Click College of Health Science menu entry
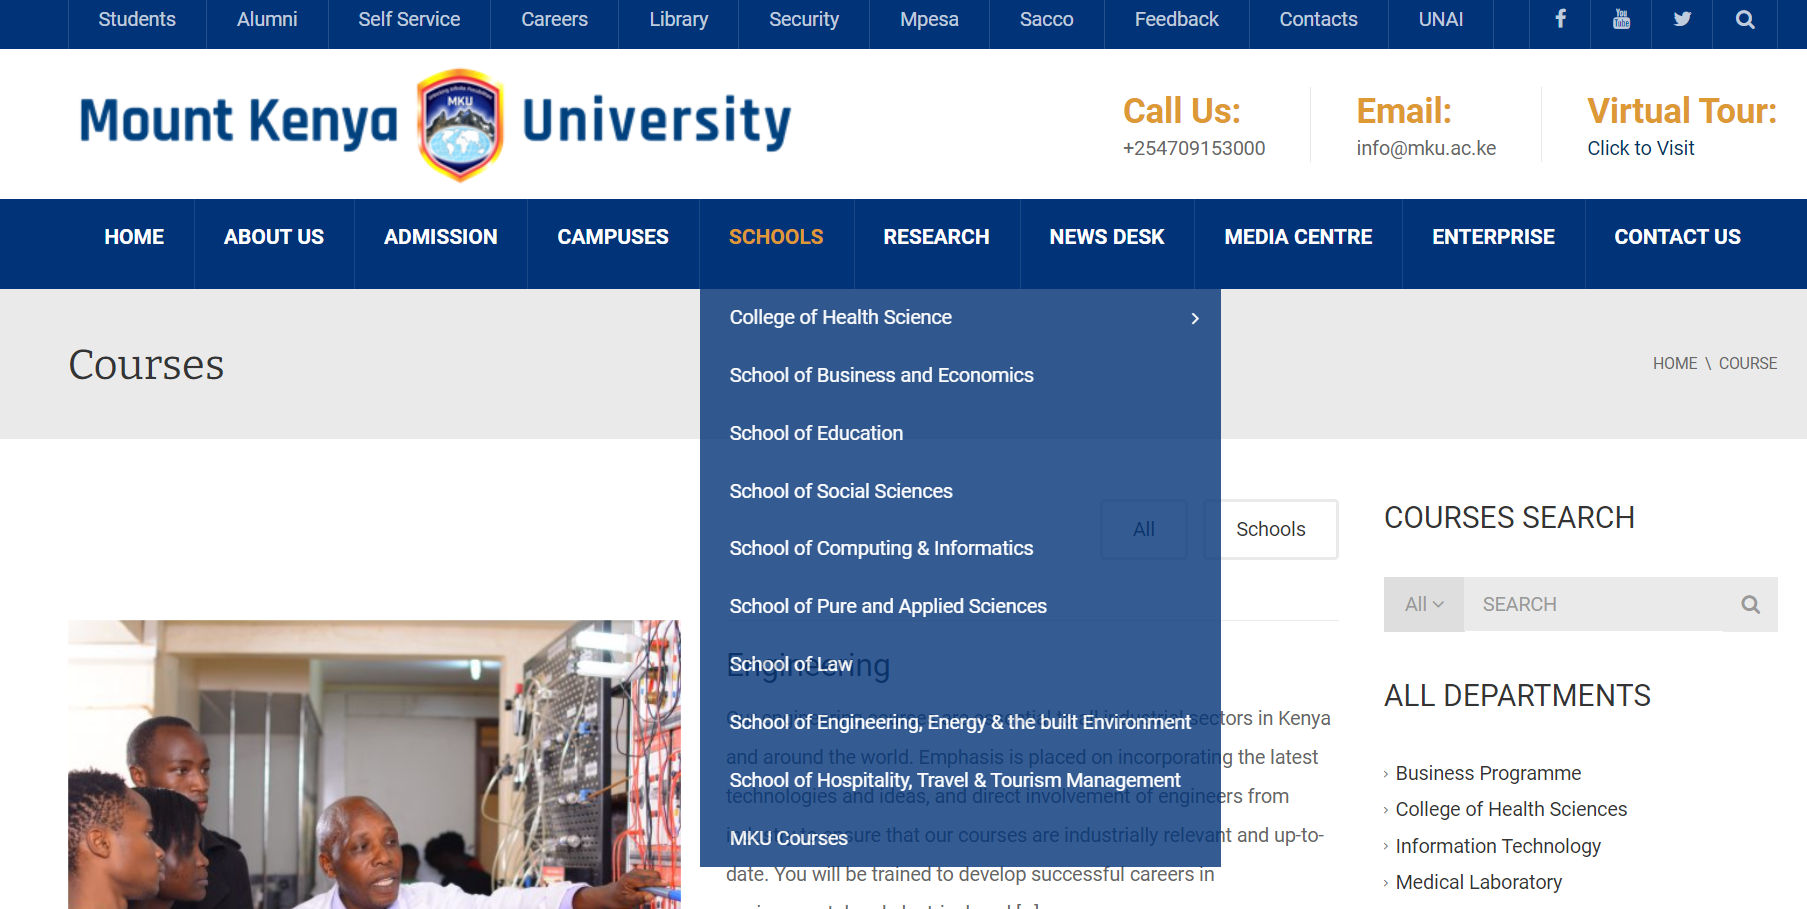1807x909 pixels. tap(841, 317)
